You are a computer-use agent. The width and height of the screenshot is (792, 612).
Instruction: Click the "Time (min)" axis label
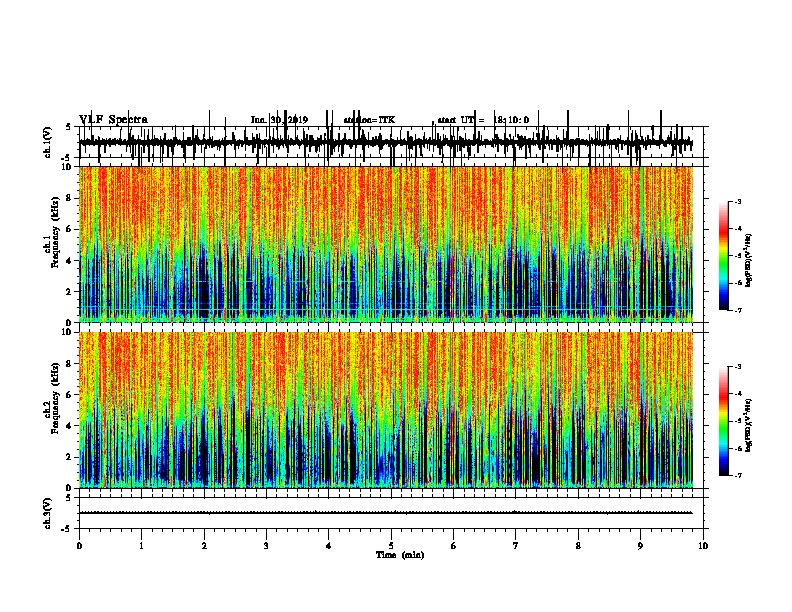point(400,555)
